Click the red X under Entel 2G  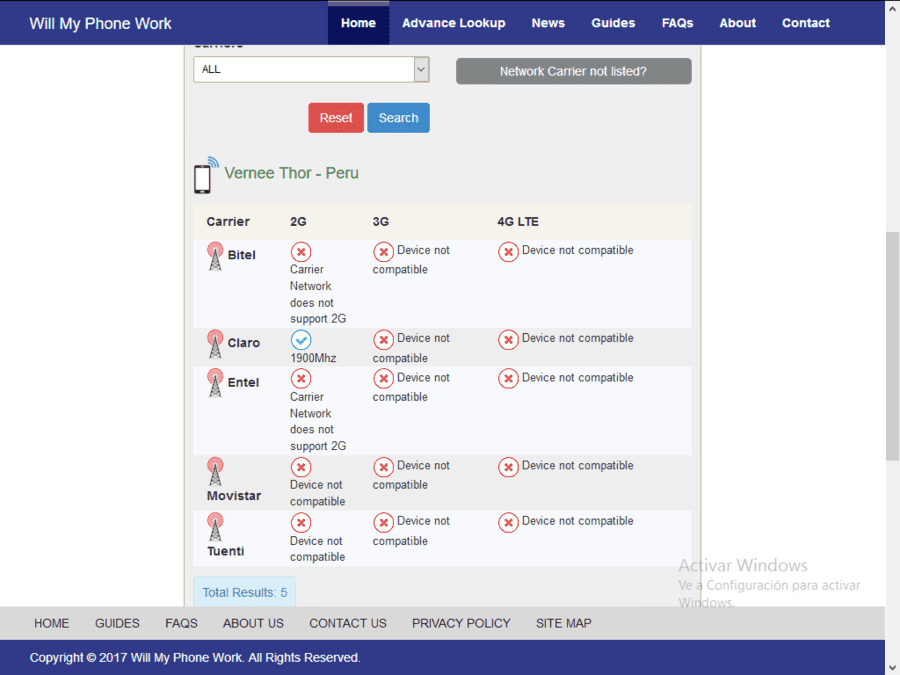301,379
